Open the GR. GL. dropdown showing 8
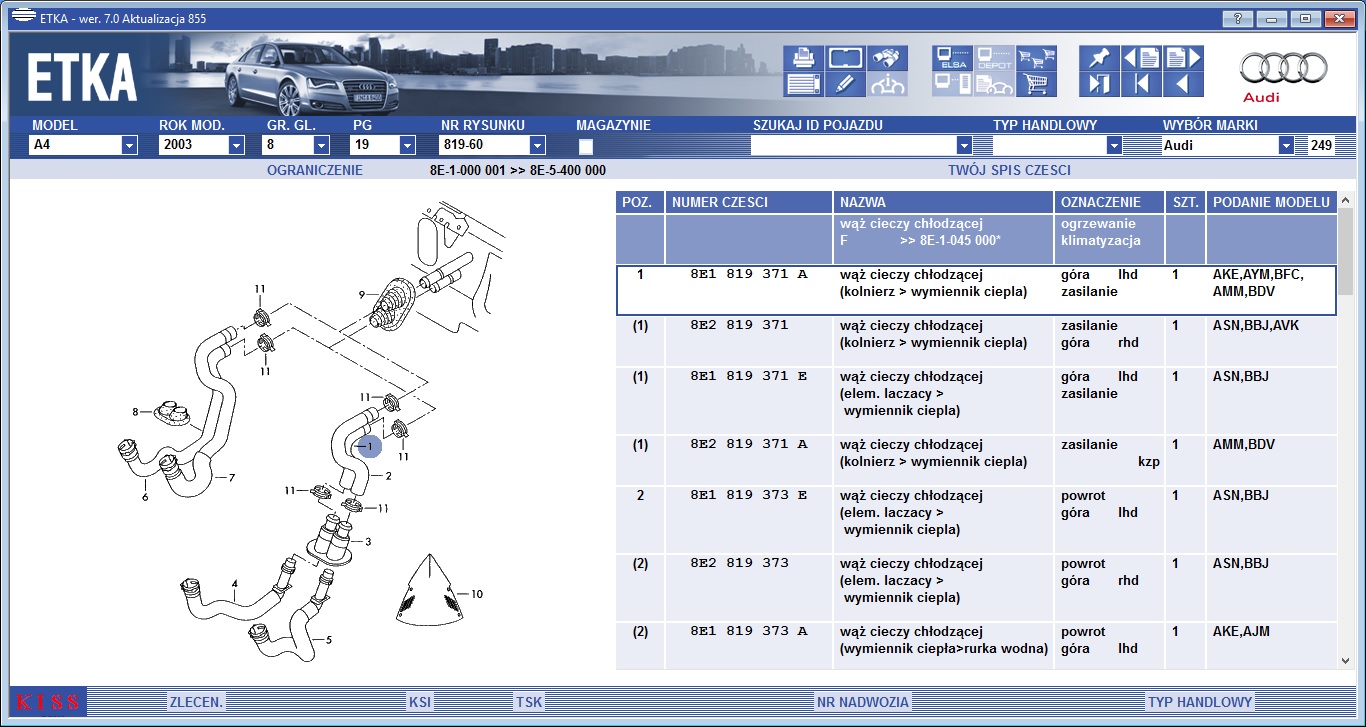Screen dimensions: 1366x727 tap(321, 145)
